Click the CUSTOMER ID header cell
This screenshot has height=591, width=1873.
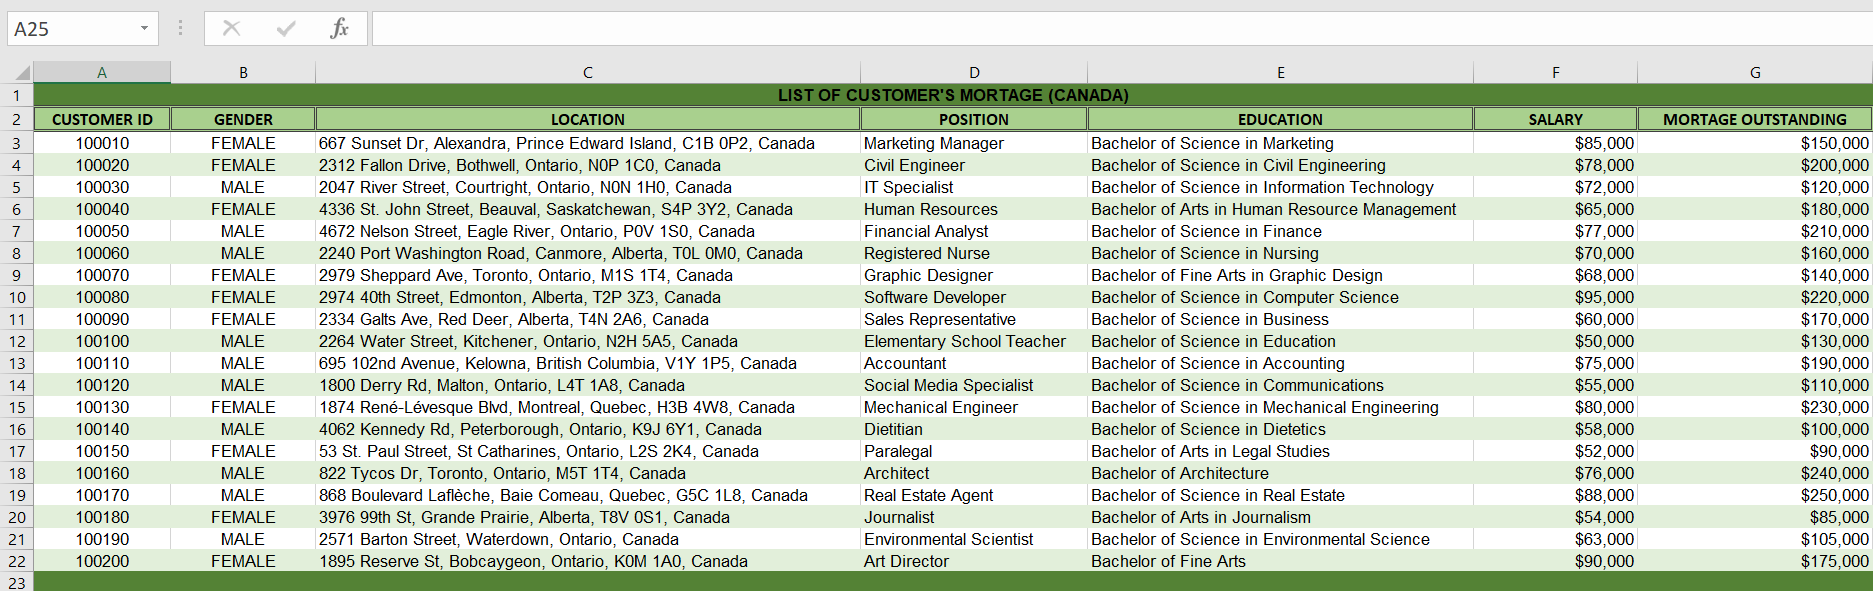pyautogui.click(x=102, y=119)
